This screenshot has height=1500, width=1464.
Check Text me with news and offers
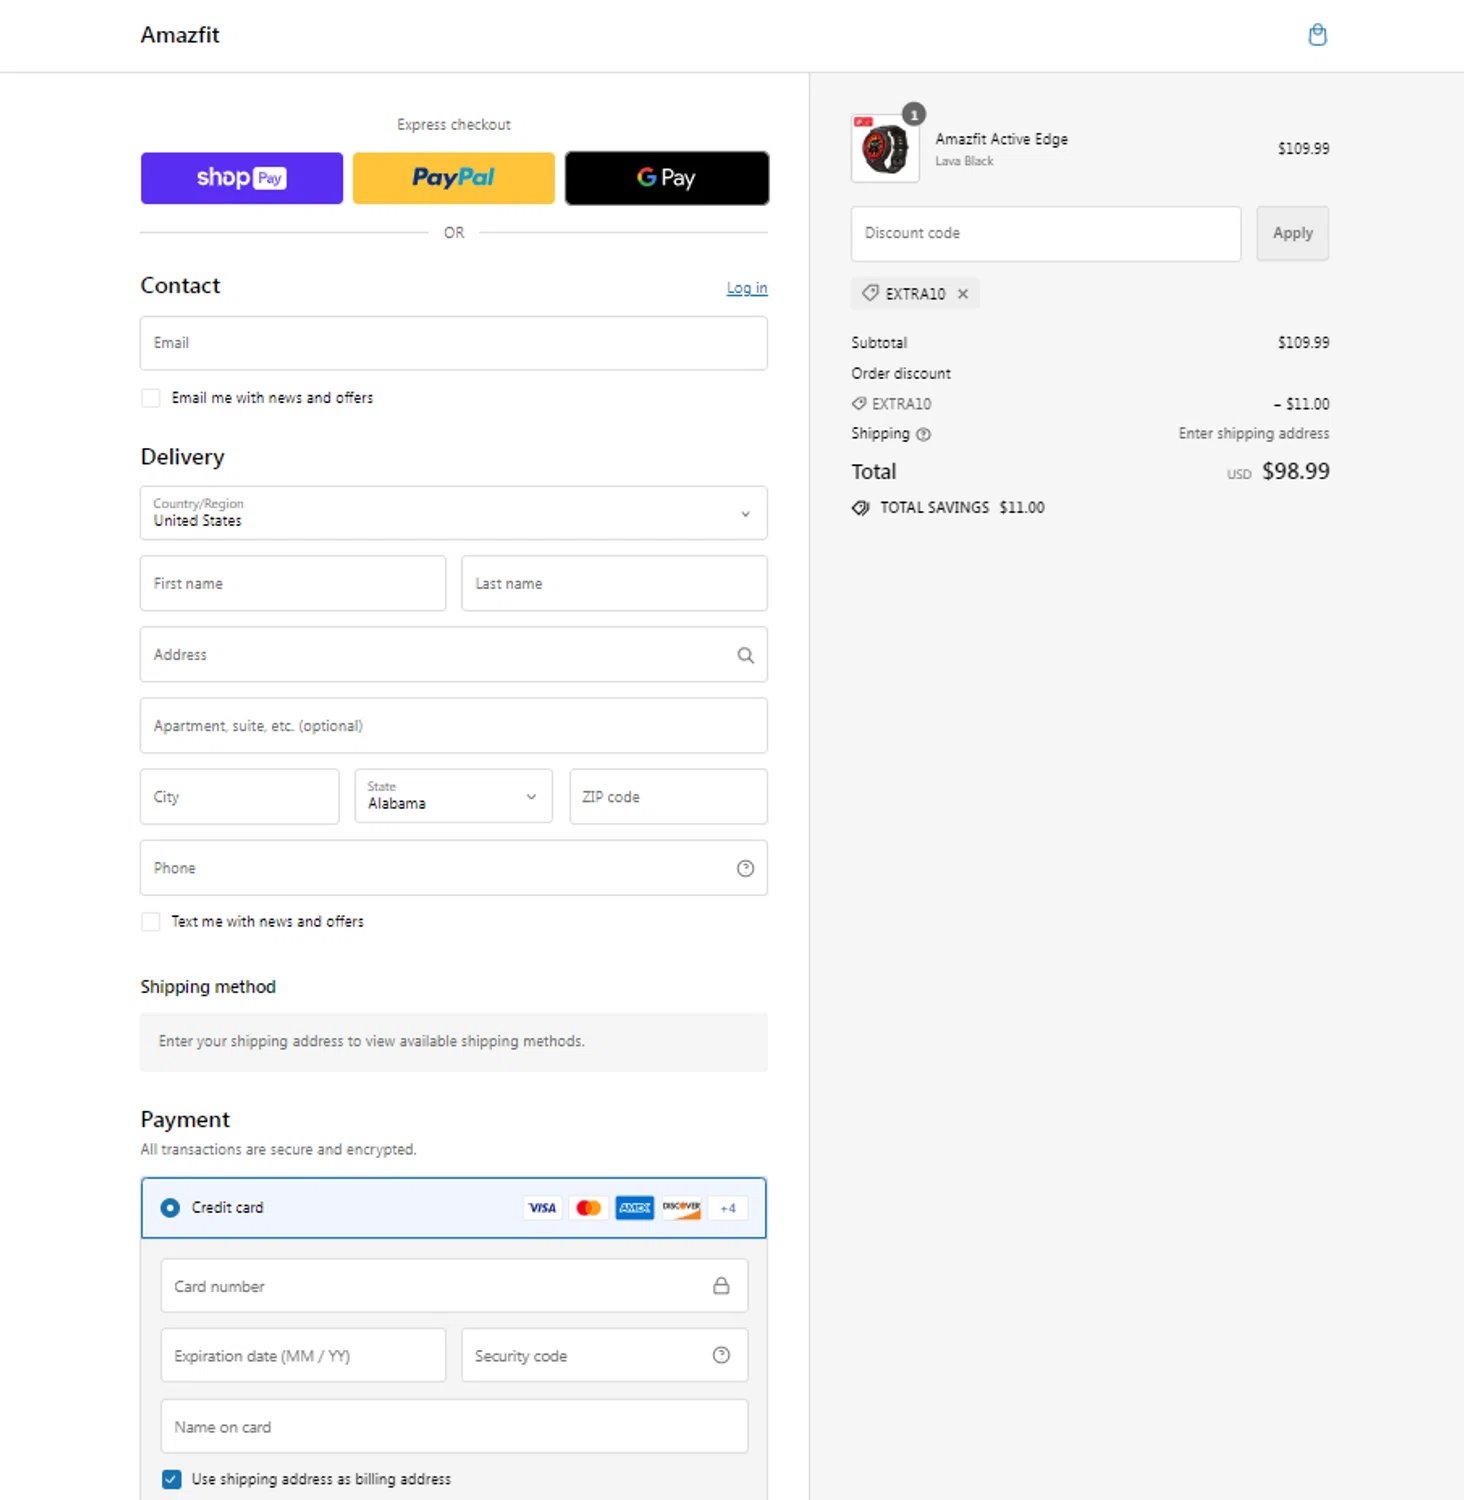(x=151, y=922)
